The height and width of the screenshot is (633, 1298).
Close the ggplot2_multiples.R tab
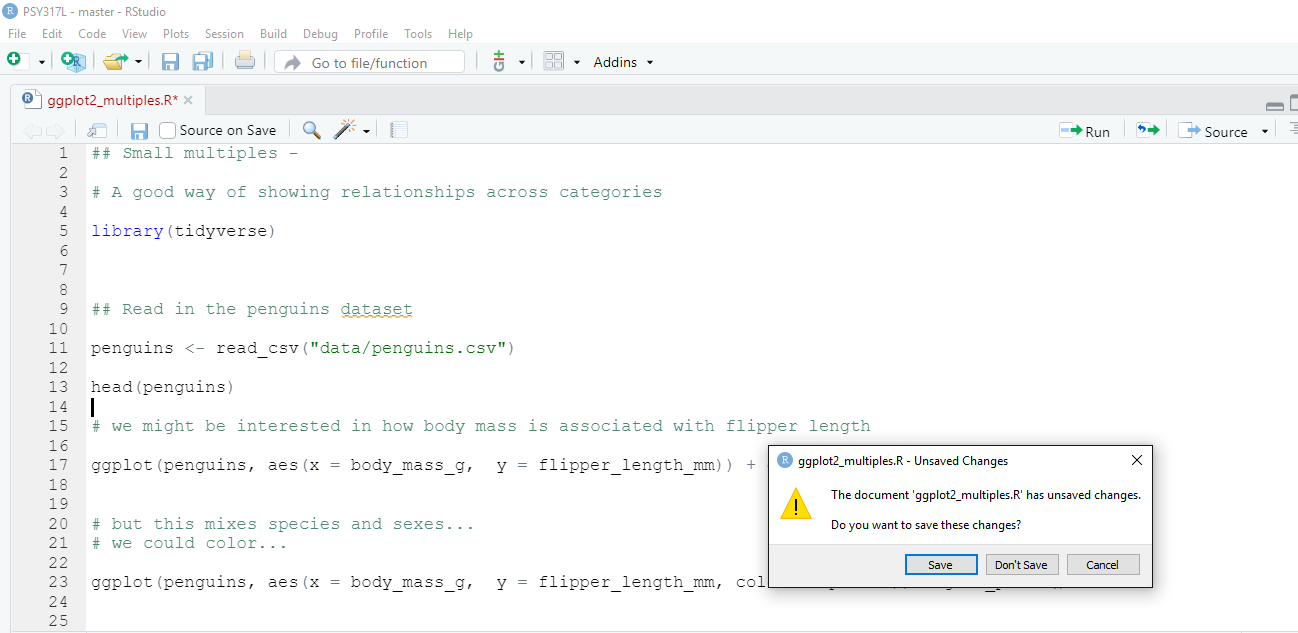(188, 100)
